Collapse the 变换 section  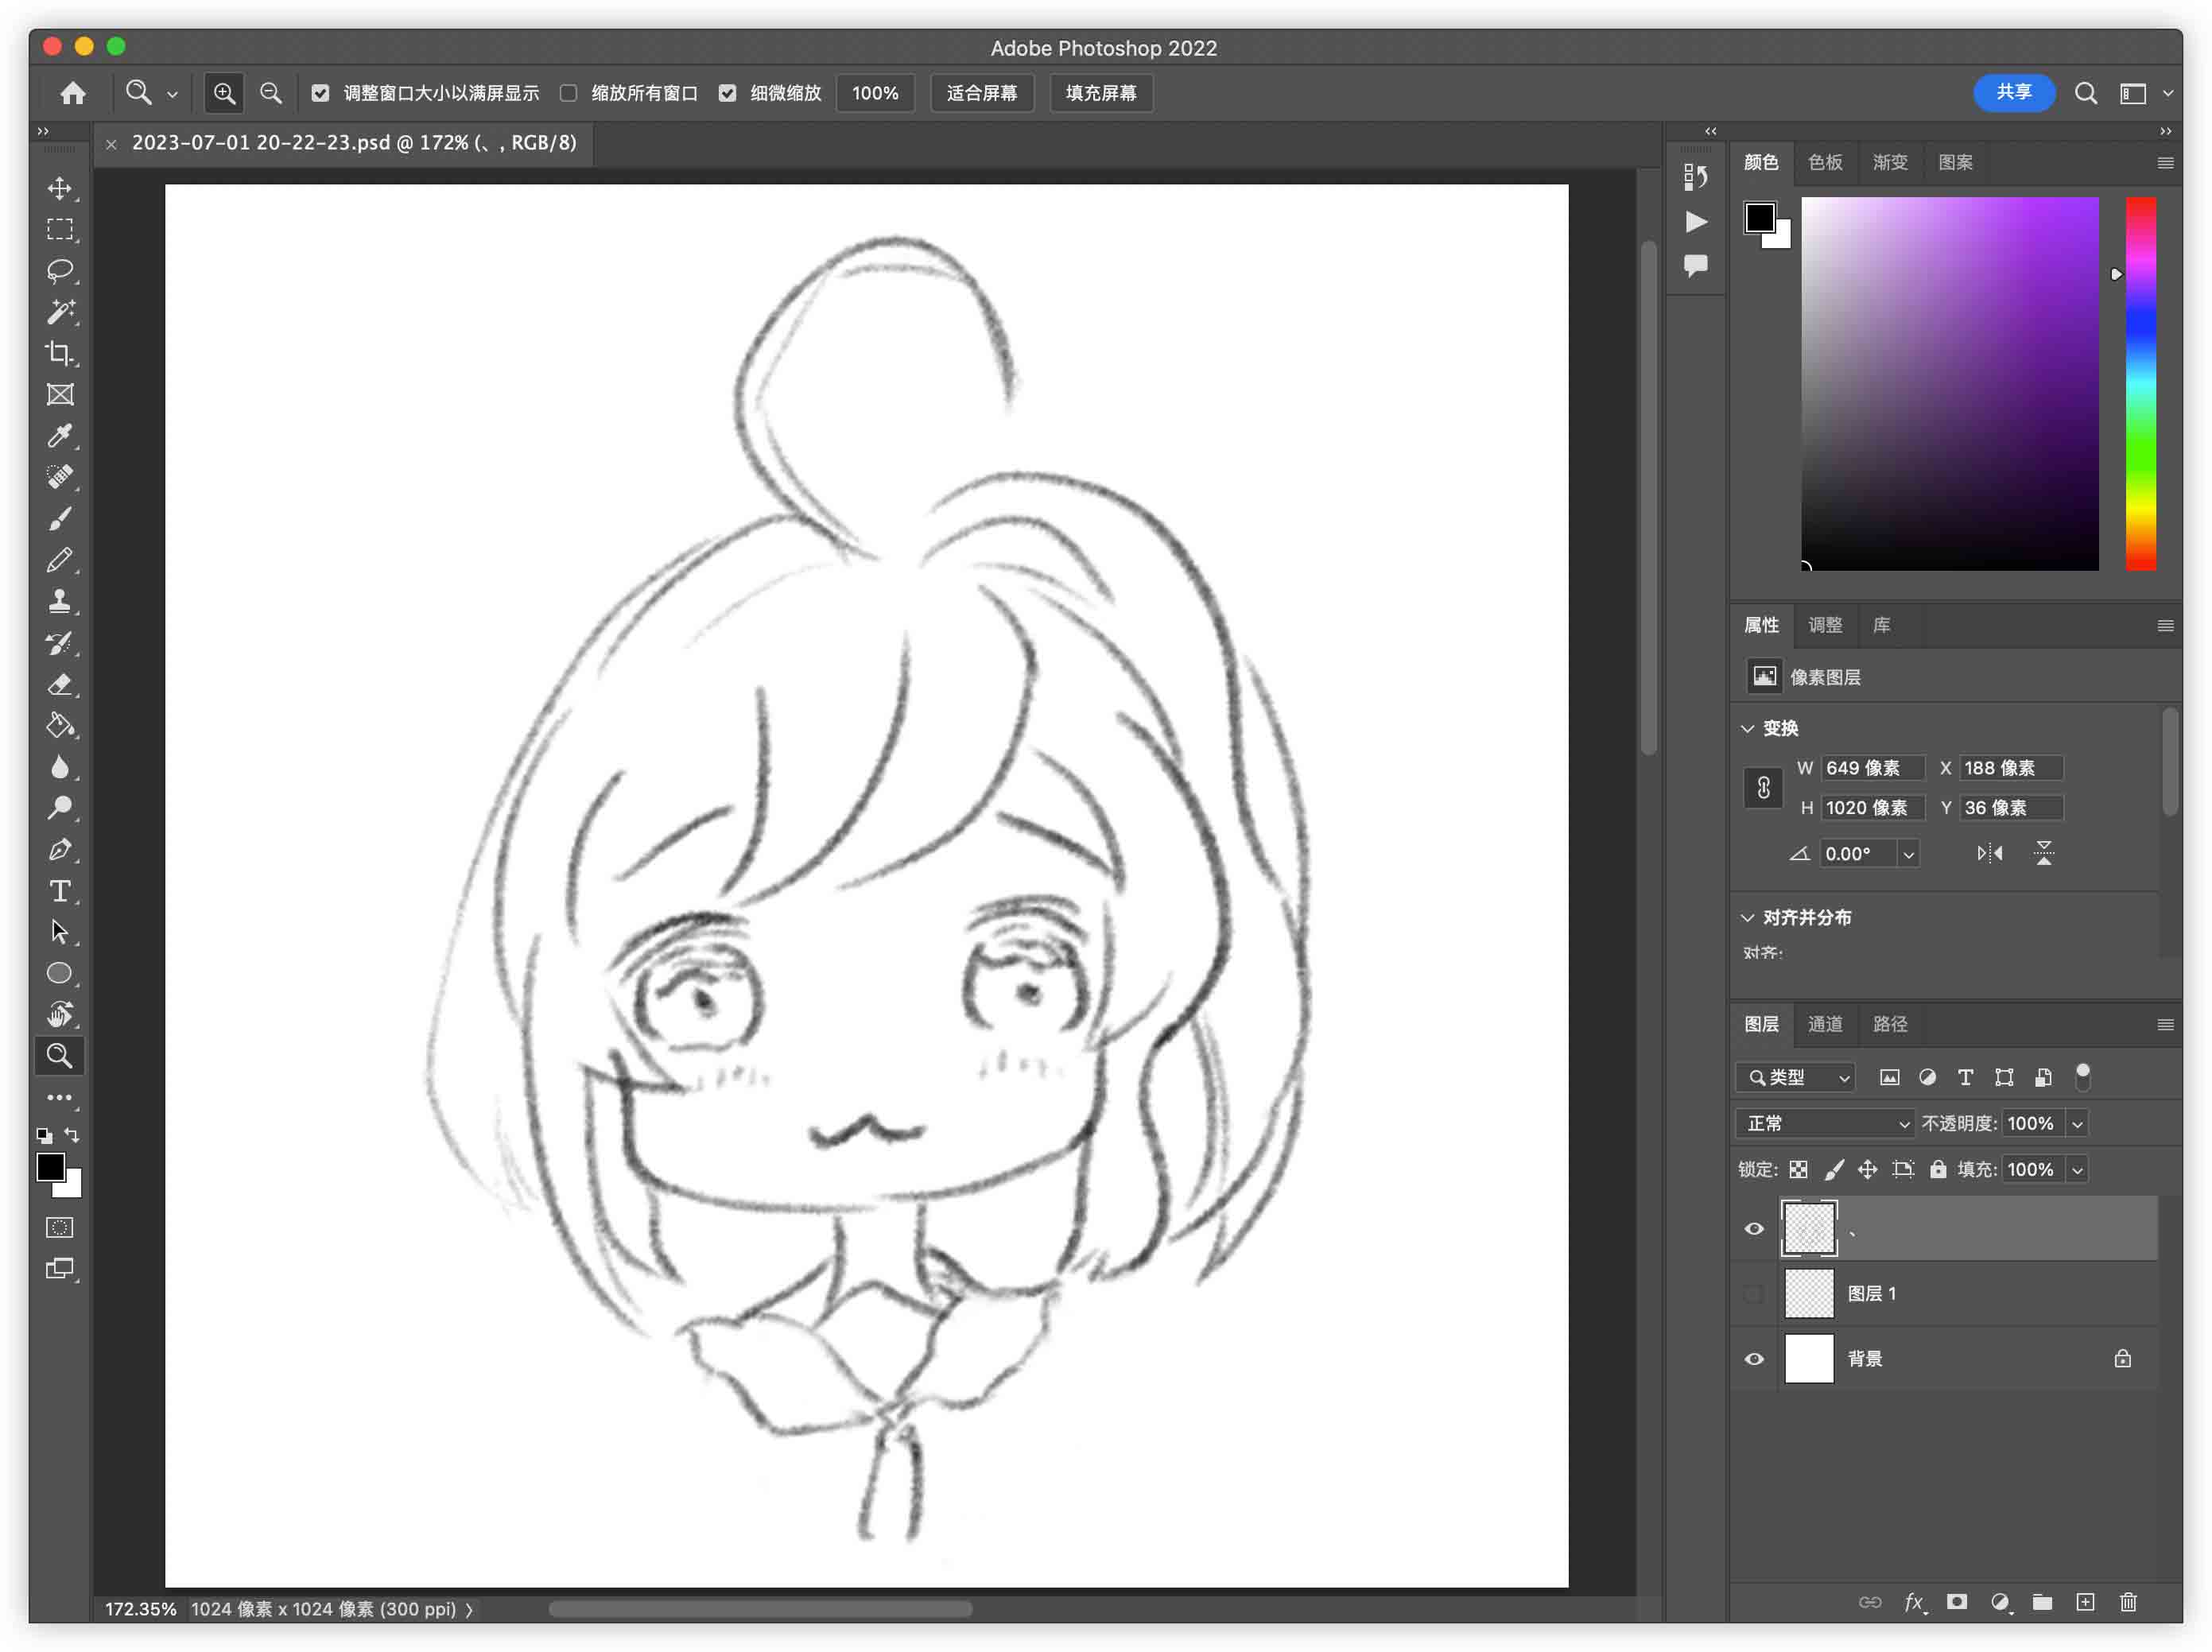click(1748, 728)
